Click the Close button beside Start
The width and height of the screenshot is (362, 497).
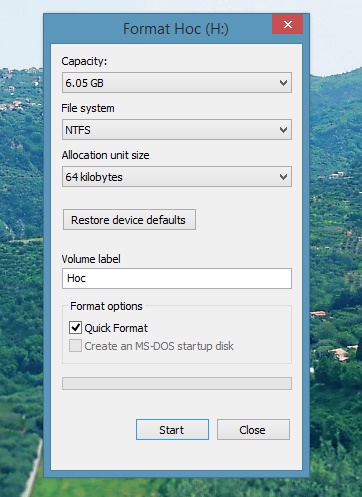pyautogui.click(x=253, y=430)
